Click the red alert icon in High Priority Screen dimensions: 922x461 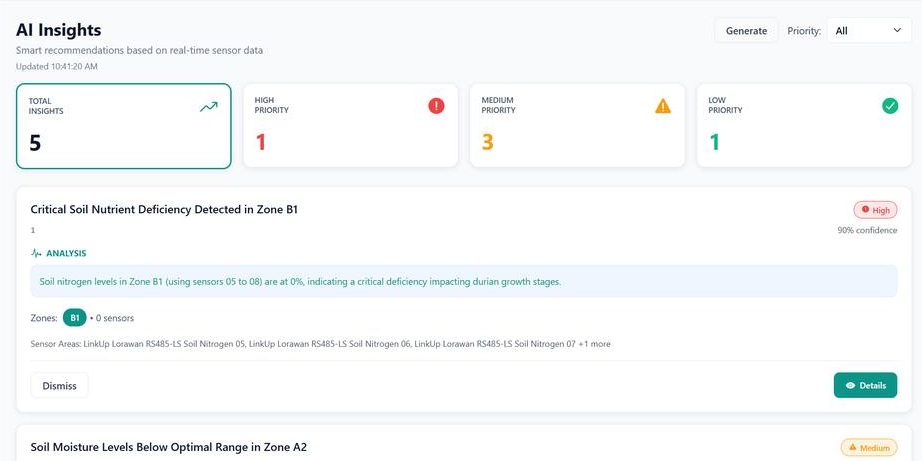(436, 106)
